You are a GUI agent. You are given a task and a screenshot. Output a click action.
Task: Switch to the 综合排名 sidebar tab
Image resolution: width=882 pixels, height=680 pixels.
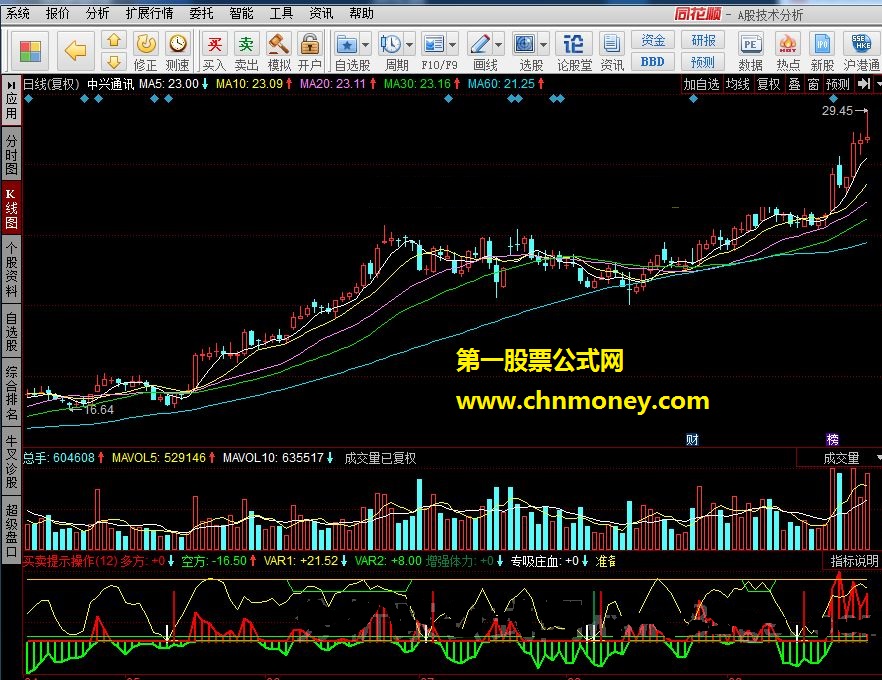11,393
